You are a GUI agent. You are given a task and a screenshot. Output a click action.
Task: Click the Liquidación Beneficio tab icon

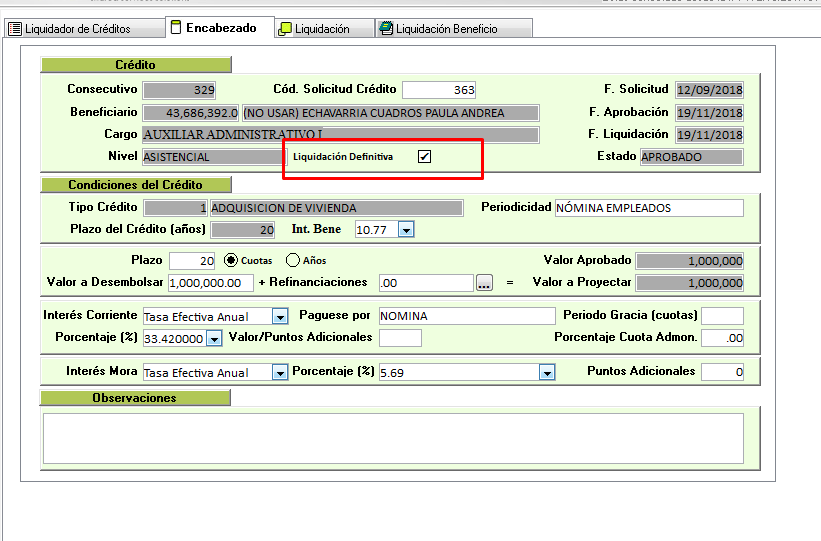coord(386,29)
